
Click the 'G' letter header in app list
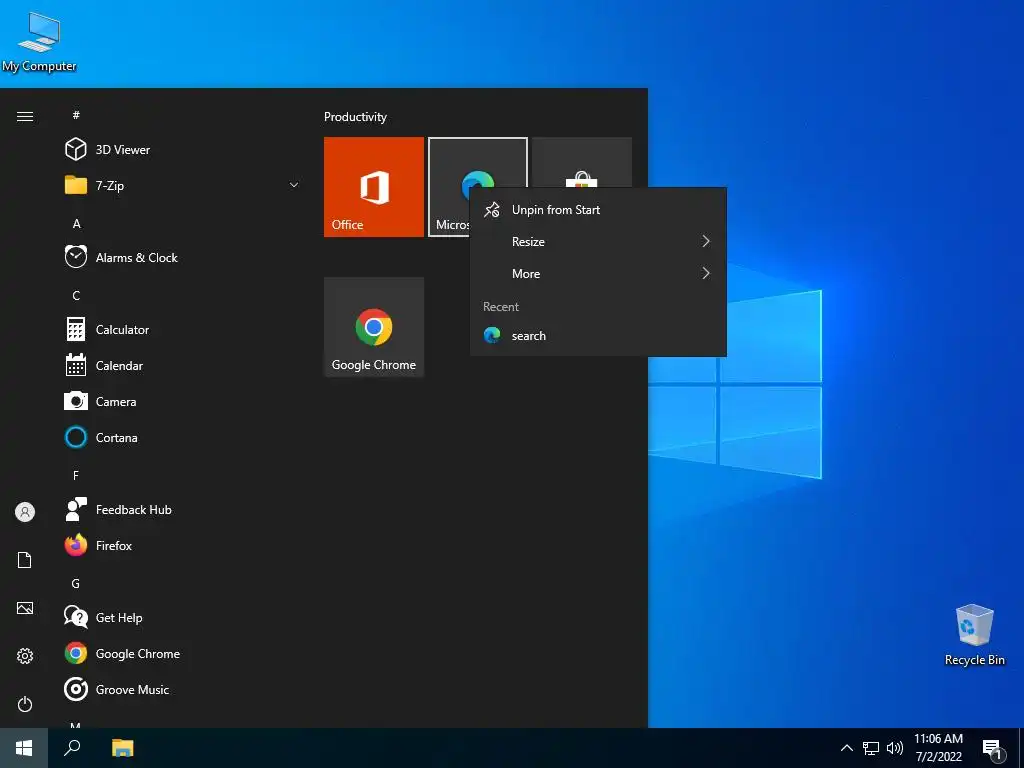coord(76,584)
